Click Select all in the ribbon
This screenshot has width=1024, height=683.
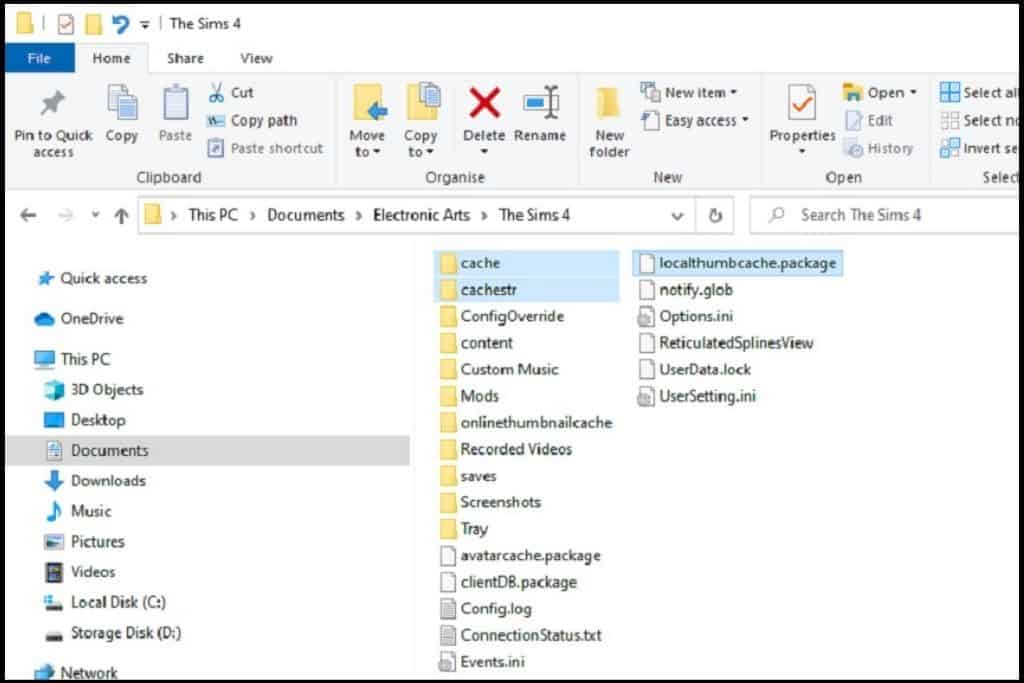coord(978,93)
